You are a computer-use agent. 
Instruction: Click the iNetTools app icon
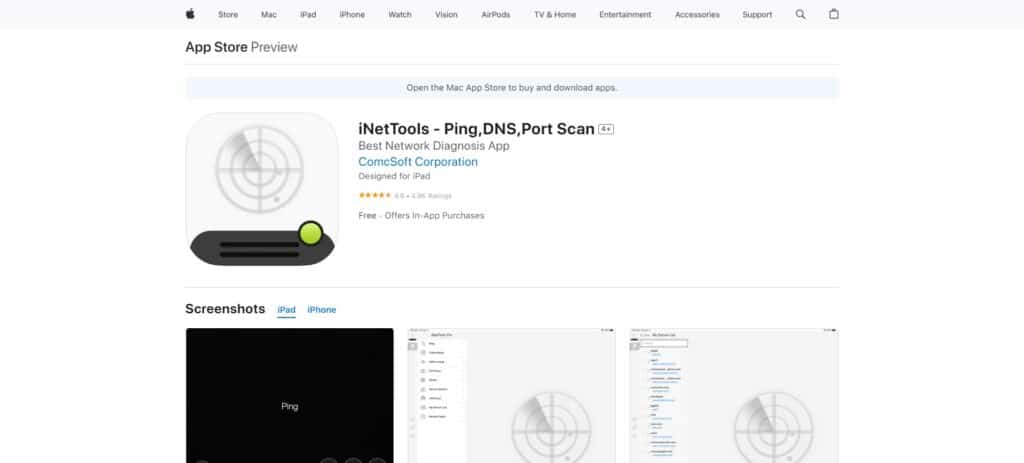262,189
